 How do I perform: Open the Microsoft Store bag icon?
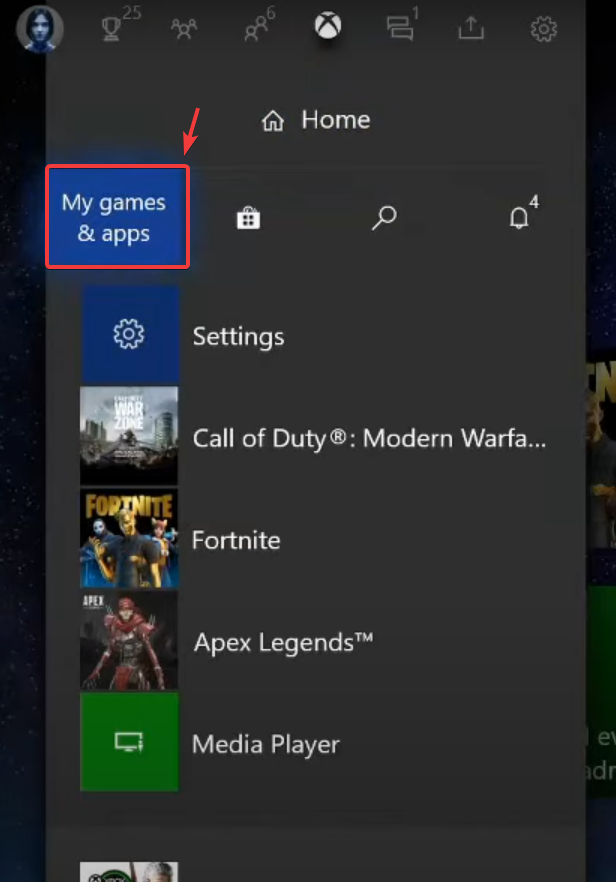248,218
